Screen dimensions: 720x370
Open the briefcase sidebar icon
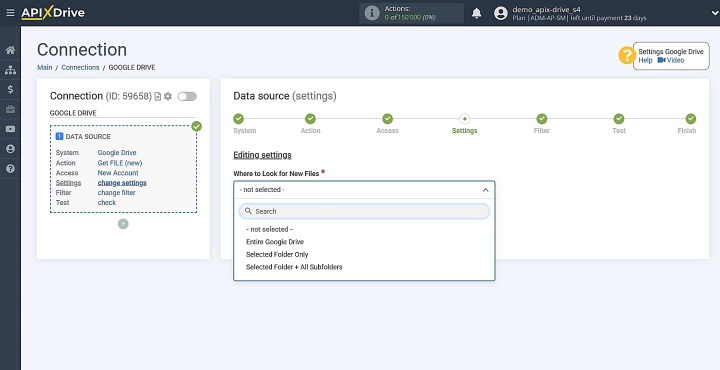tap(10, 109)
